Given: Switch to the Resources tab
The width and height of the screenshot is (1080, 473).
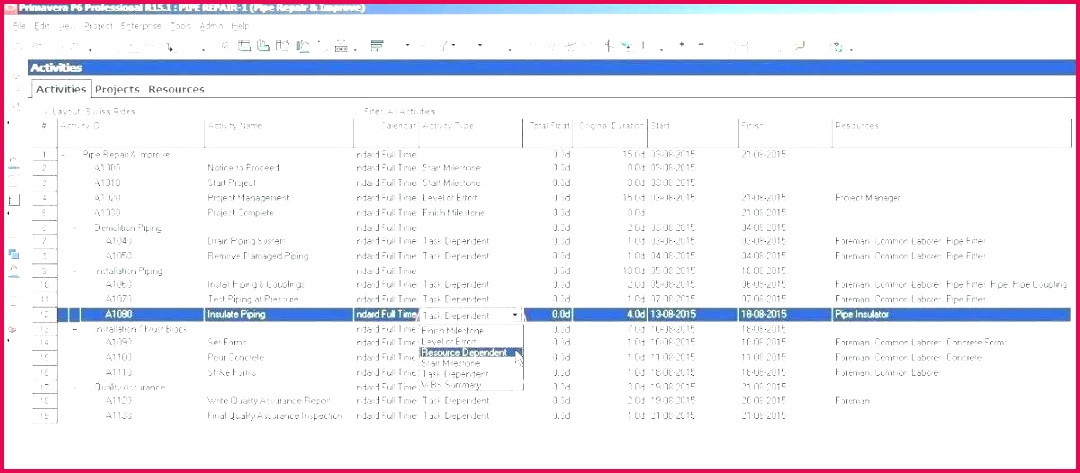Looking at the screenshot, I should click(176, 90).
